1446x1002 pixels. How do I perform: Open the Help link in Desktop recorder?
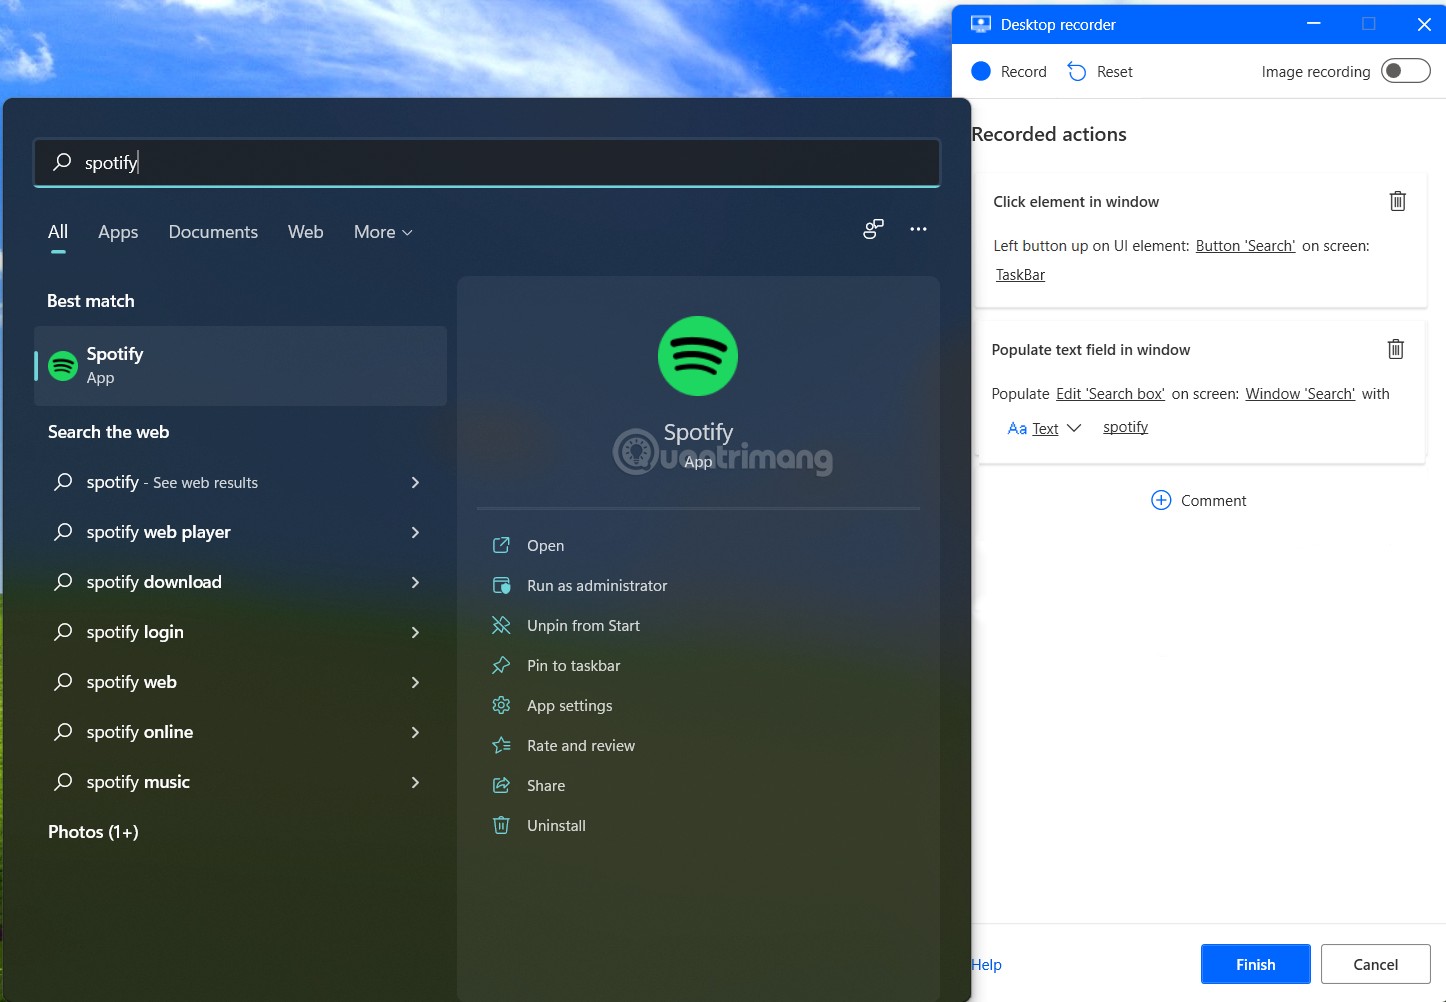[986, 964]
